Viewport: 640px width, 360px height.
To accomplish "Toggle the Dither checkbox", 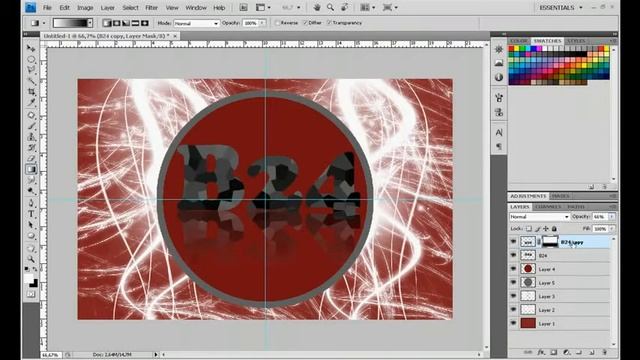I will point(305,23).
